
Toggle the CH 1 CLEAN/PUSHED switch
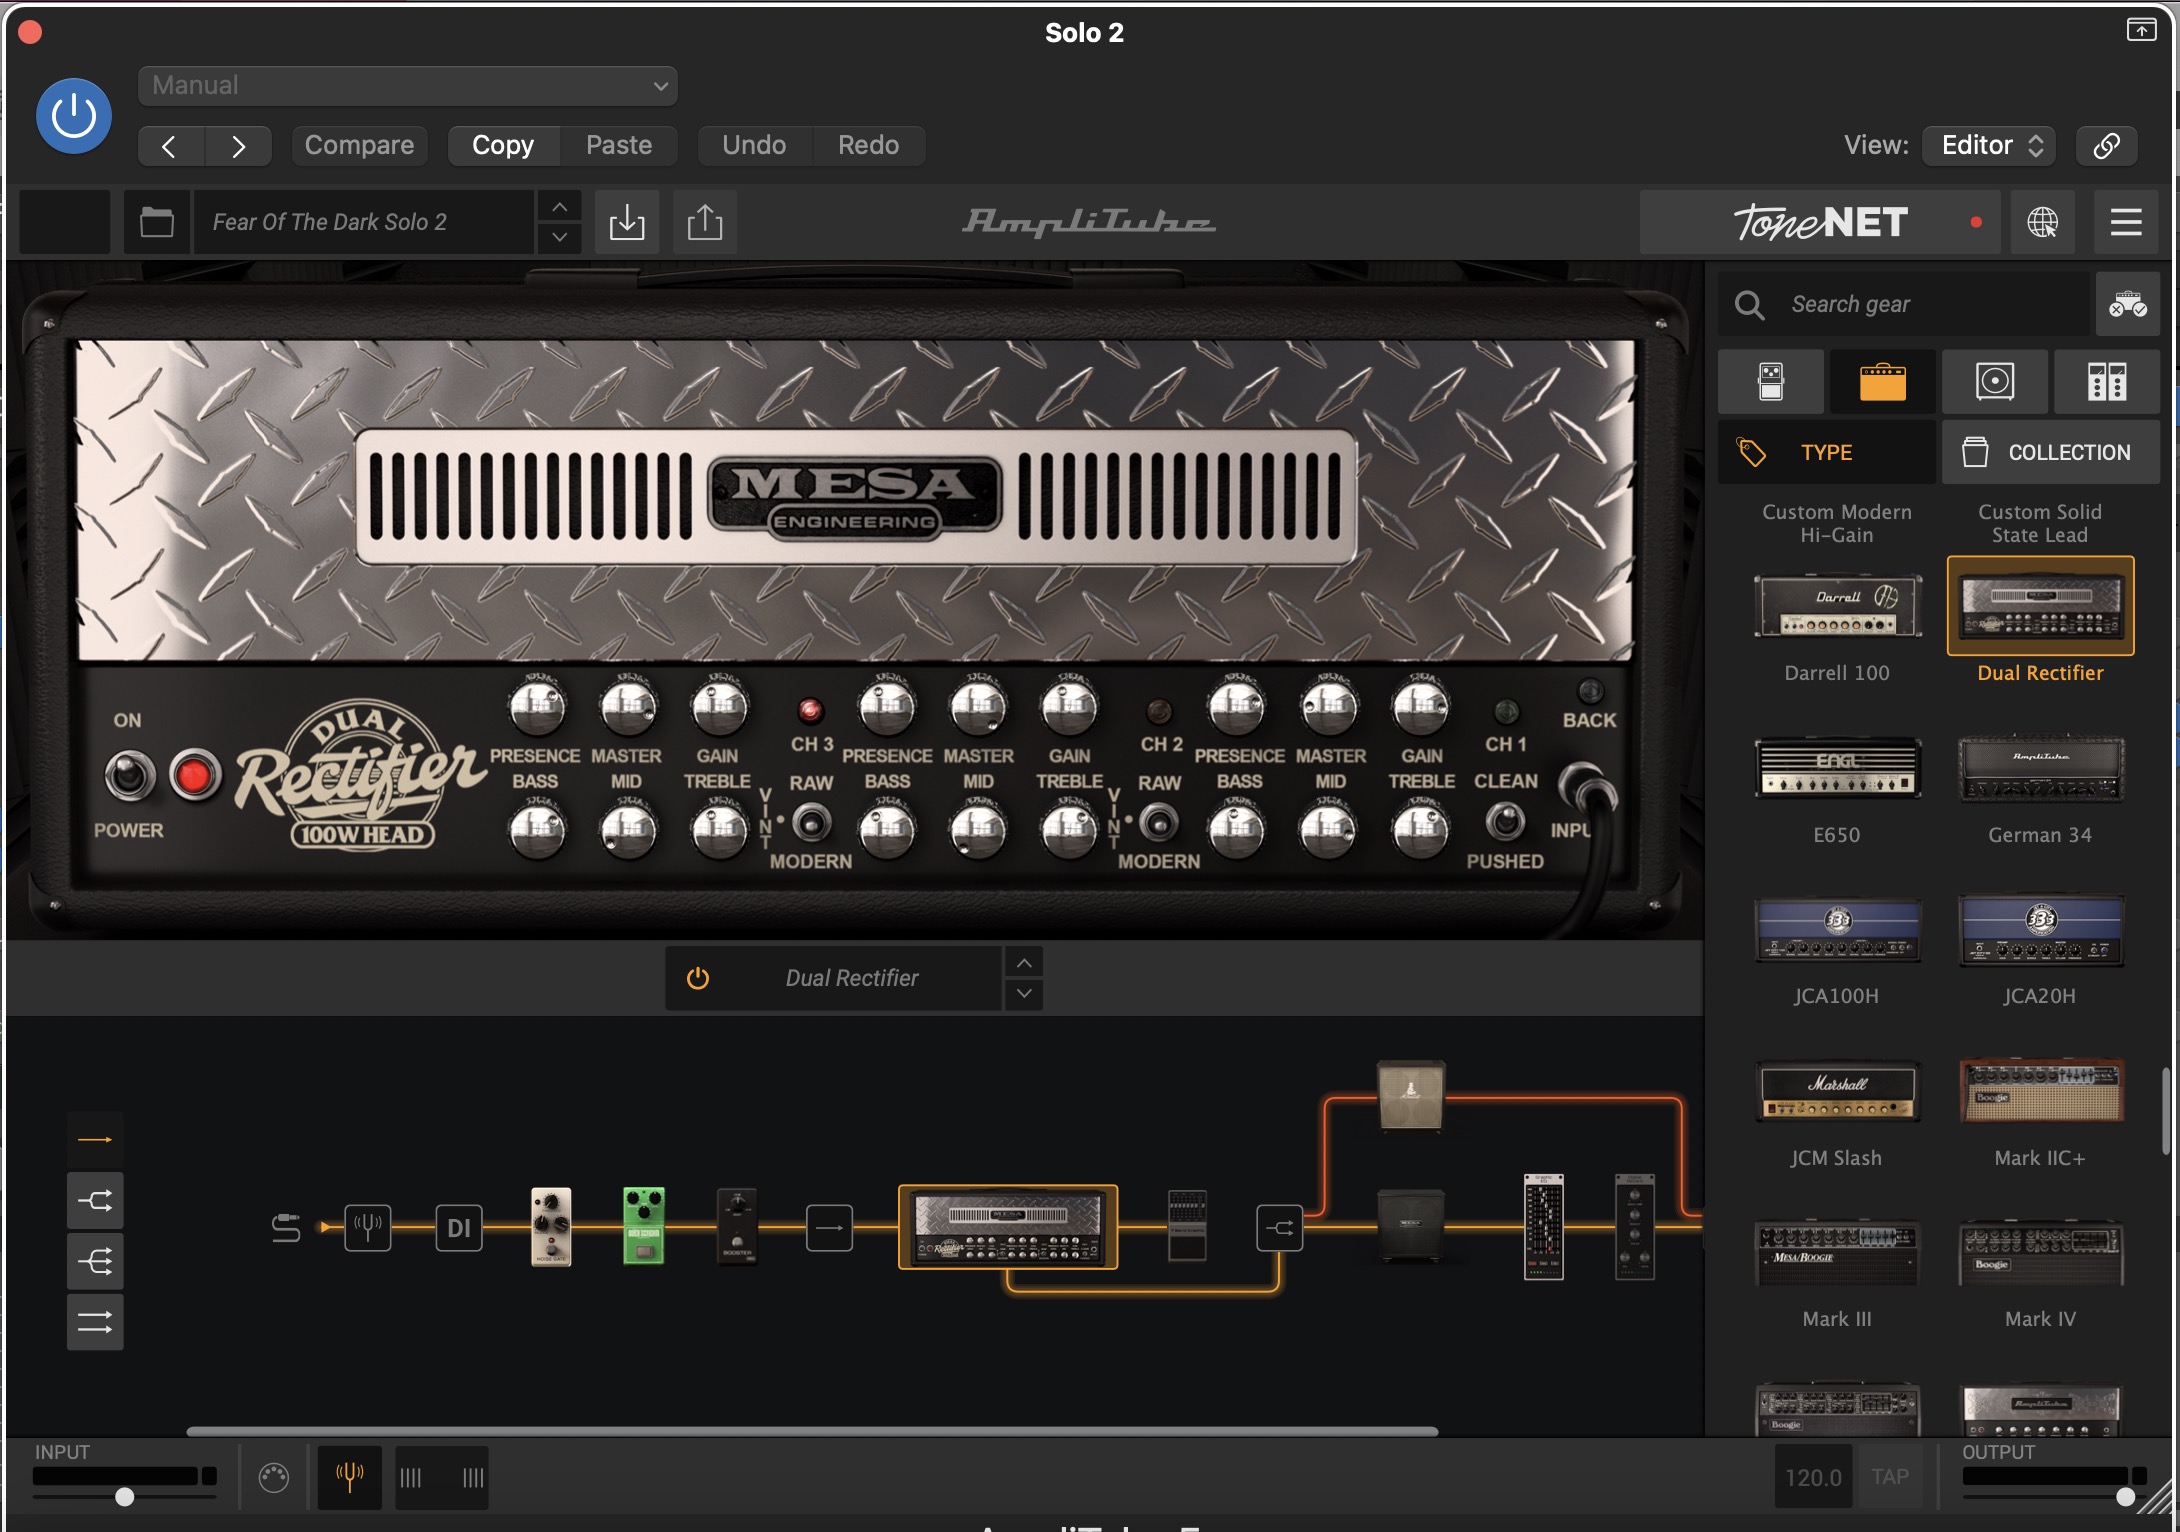1504,822
